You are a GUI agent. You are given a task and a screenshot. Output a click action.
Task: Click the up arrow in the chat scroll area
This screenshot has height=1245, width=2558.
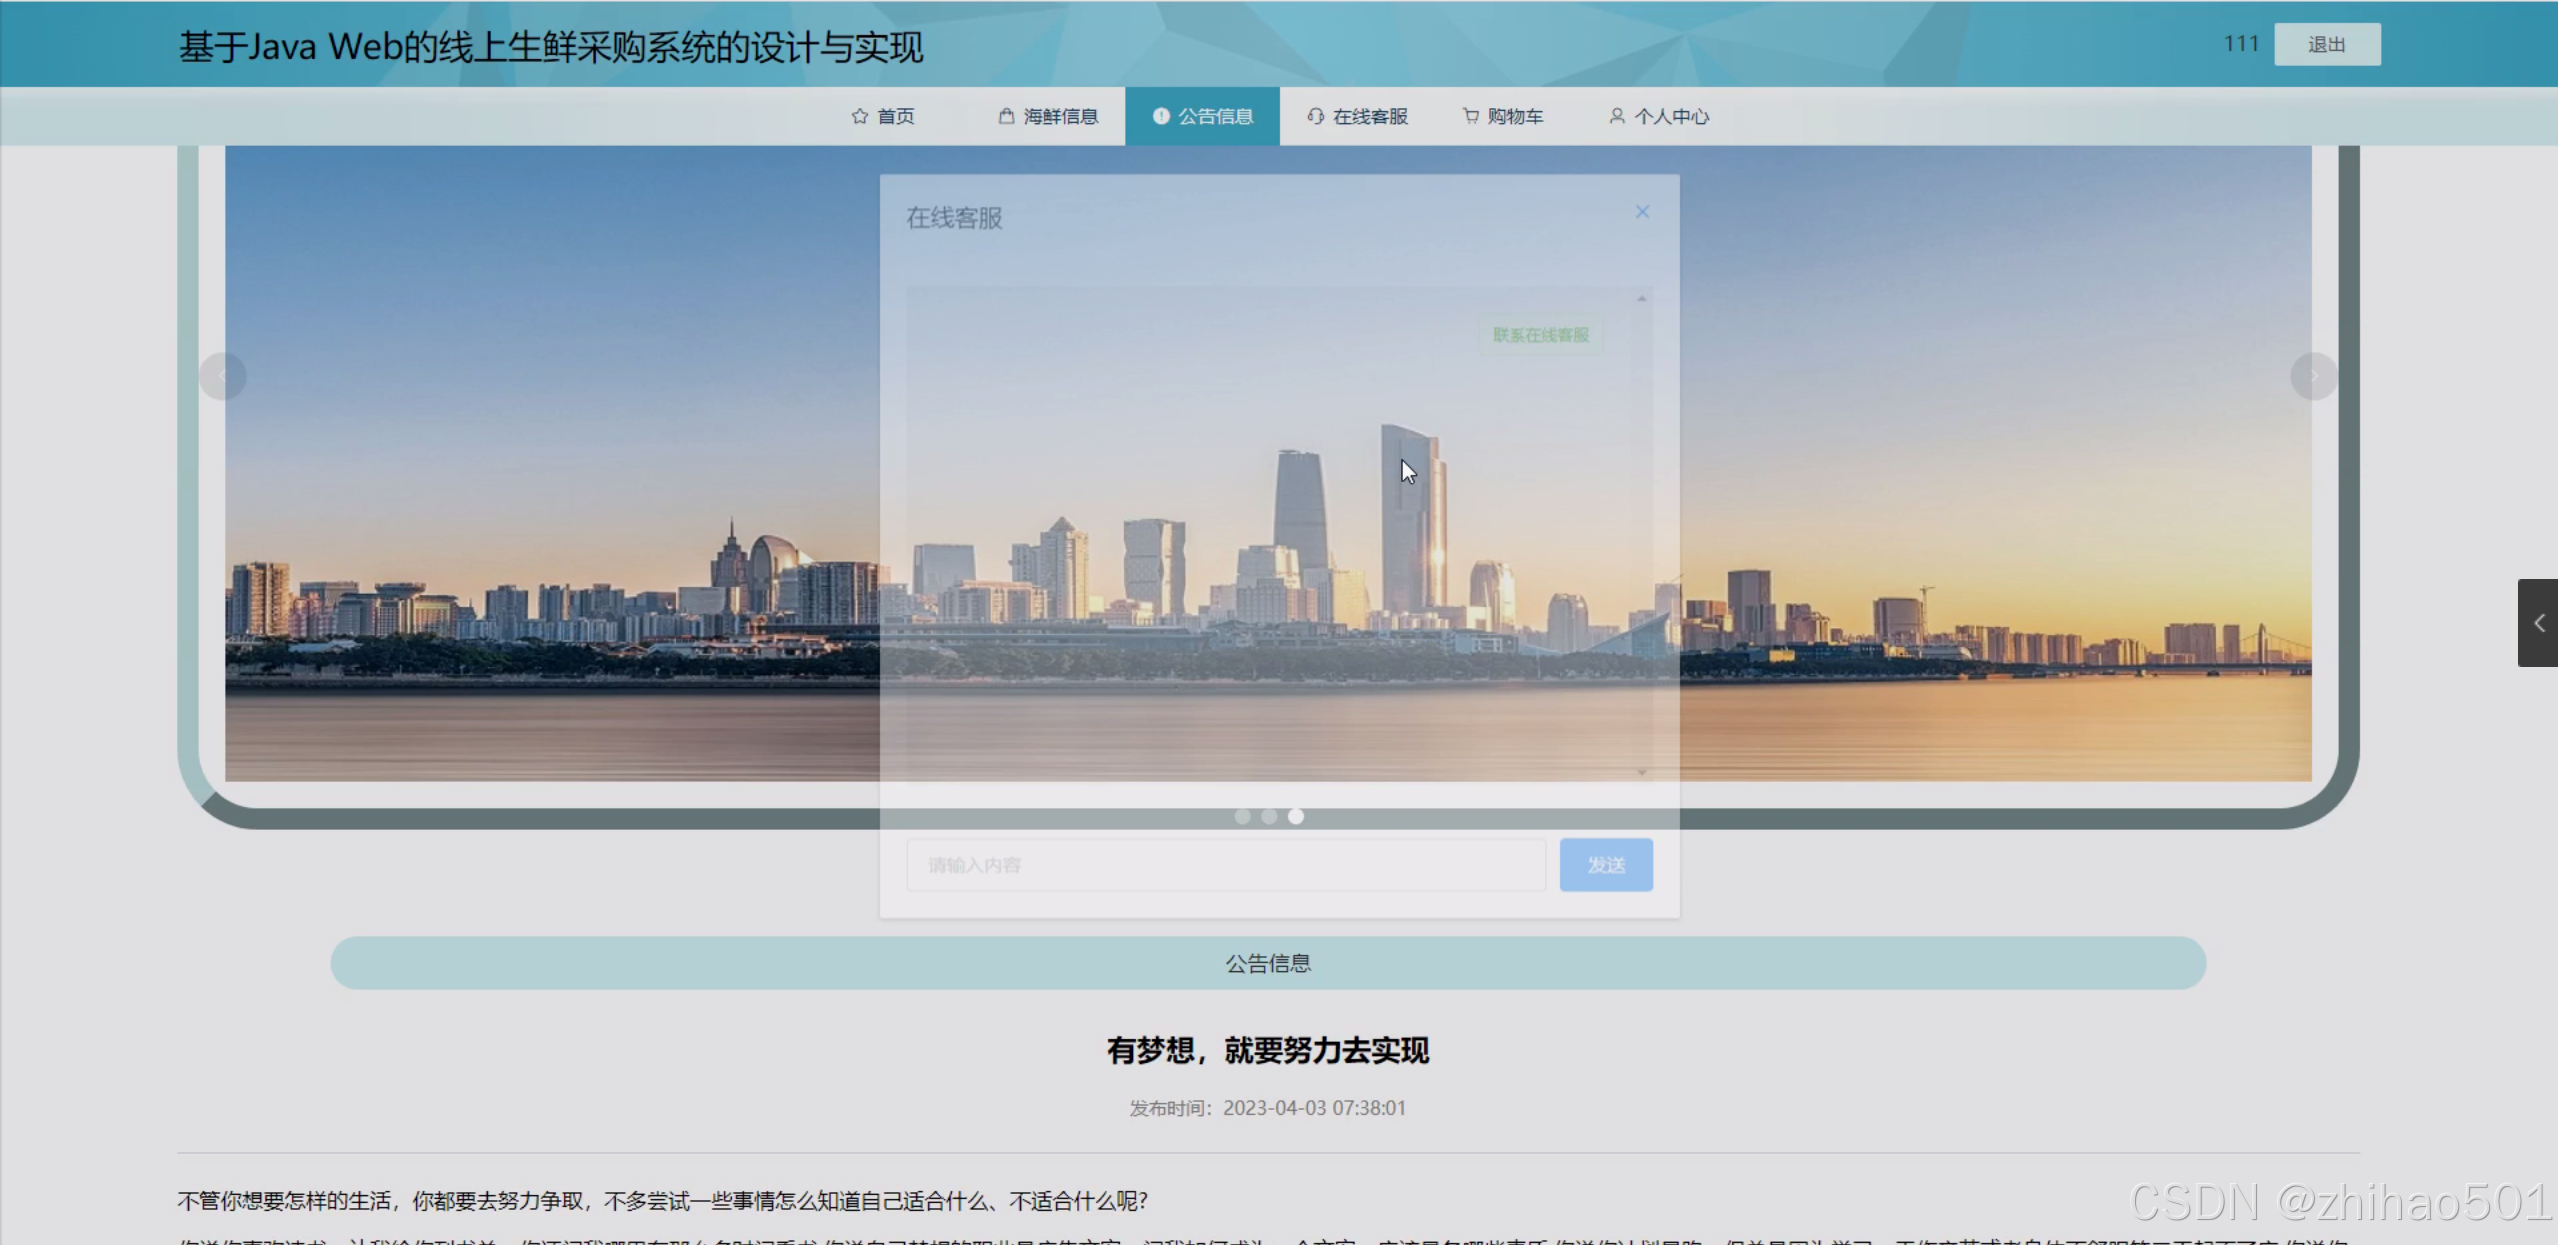[x=1643, y=297]
